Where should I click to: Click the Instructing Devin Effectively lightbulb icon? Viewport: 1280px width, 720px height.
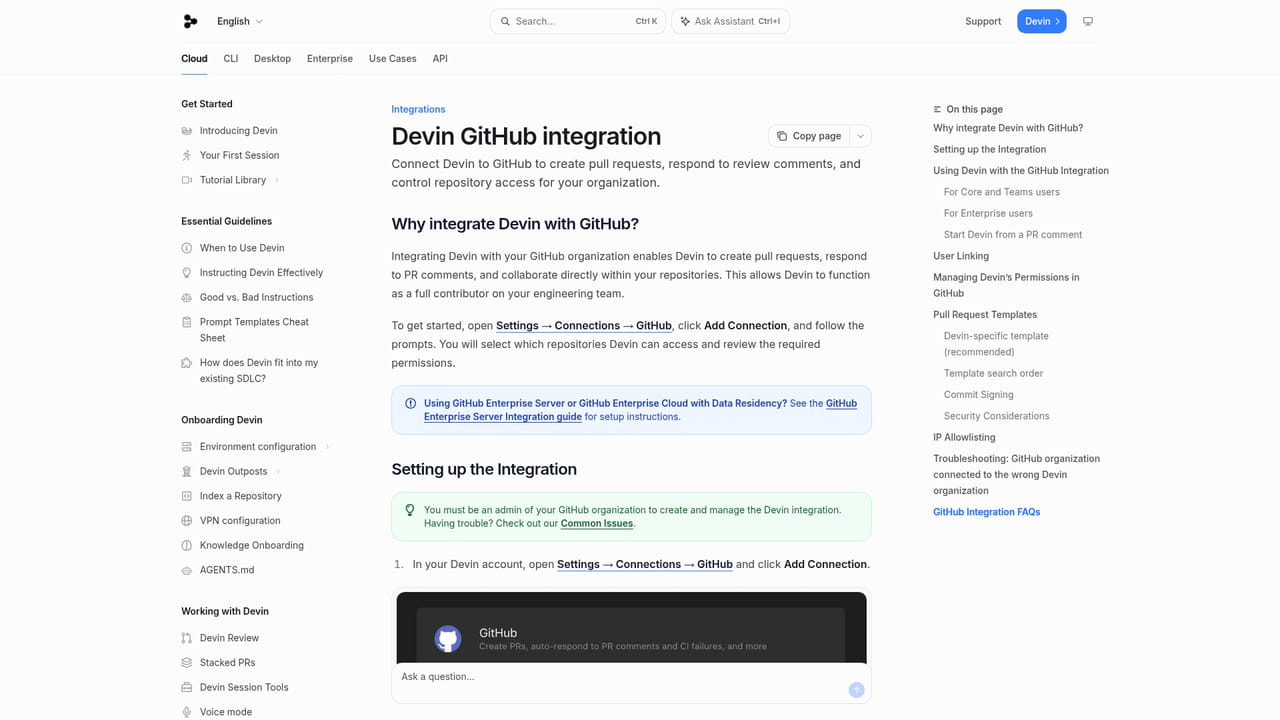click(187, 273)
